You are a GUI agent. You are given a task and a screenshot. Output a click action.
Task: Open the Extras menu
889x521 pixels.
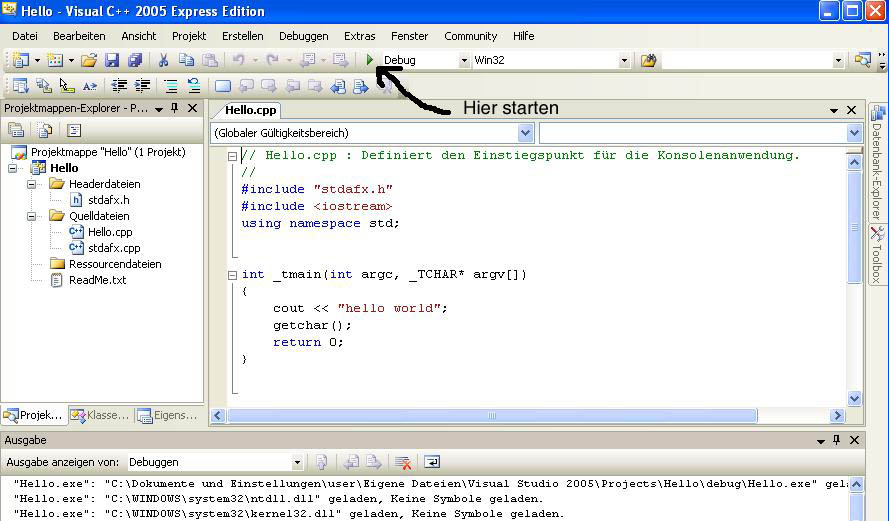coord(359,36)
